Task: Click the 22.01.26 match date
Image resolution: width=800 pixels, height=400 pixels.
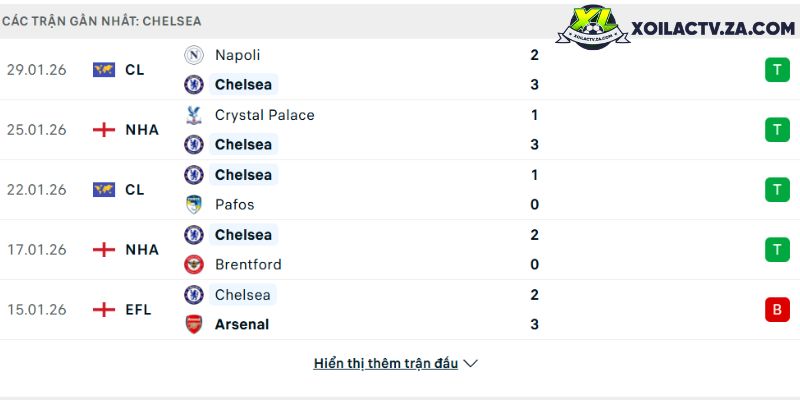Action: 36,190
